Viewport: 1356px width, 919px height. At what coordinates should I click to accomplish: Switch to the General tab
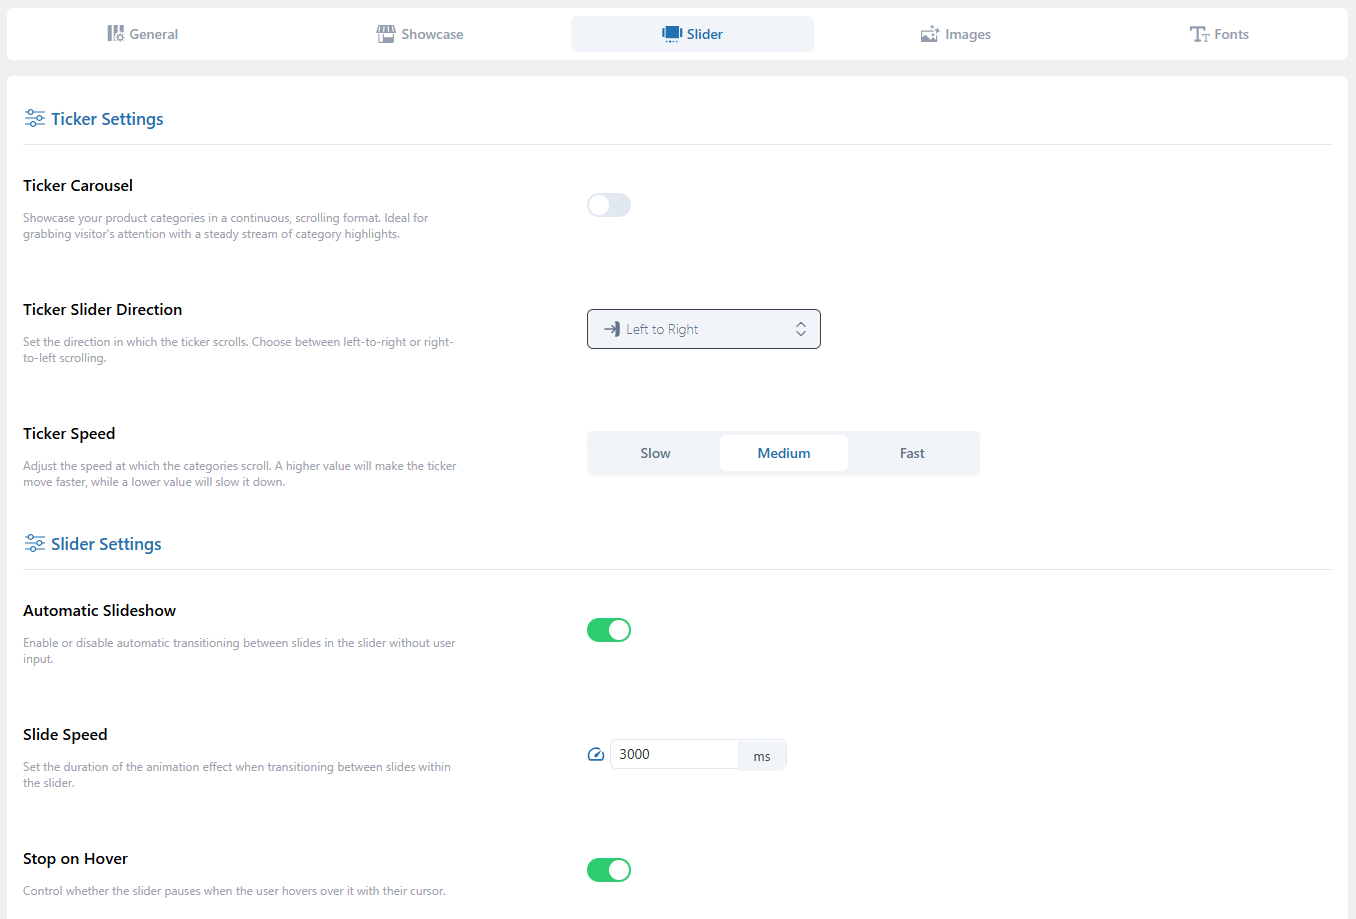143,34
